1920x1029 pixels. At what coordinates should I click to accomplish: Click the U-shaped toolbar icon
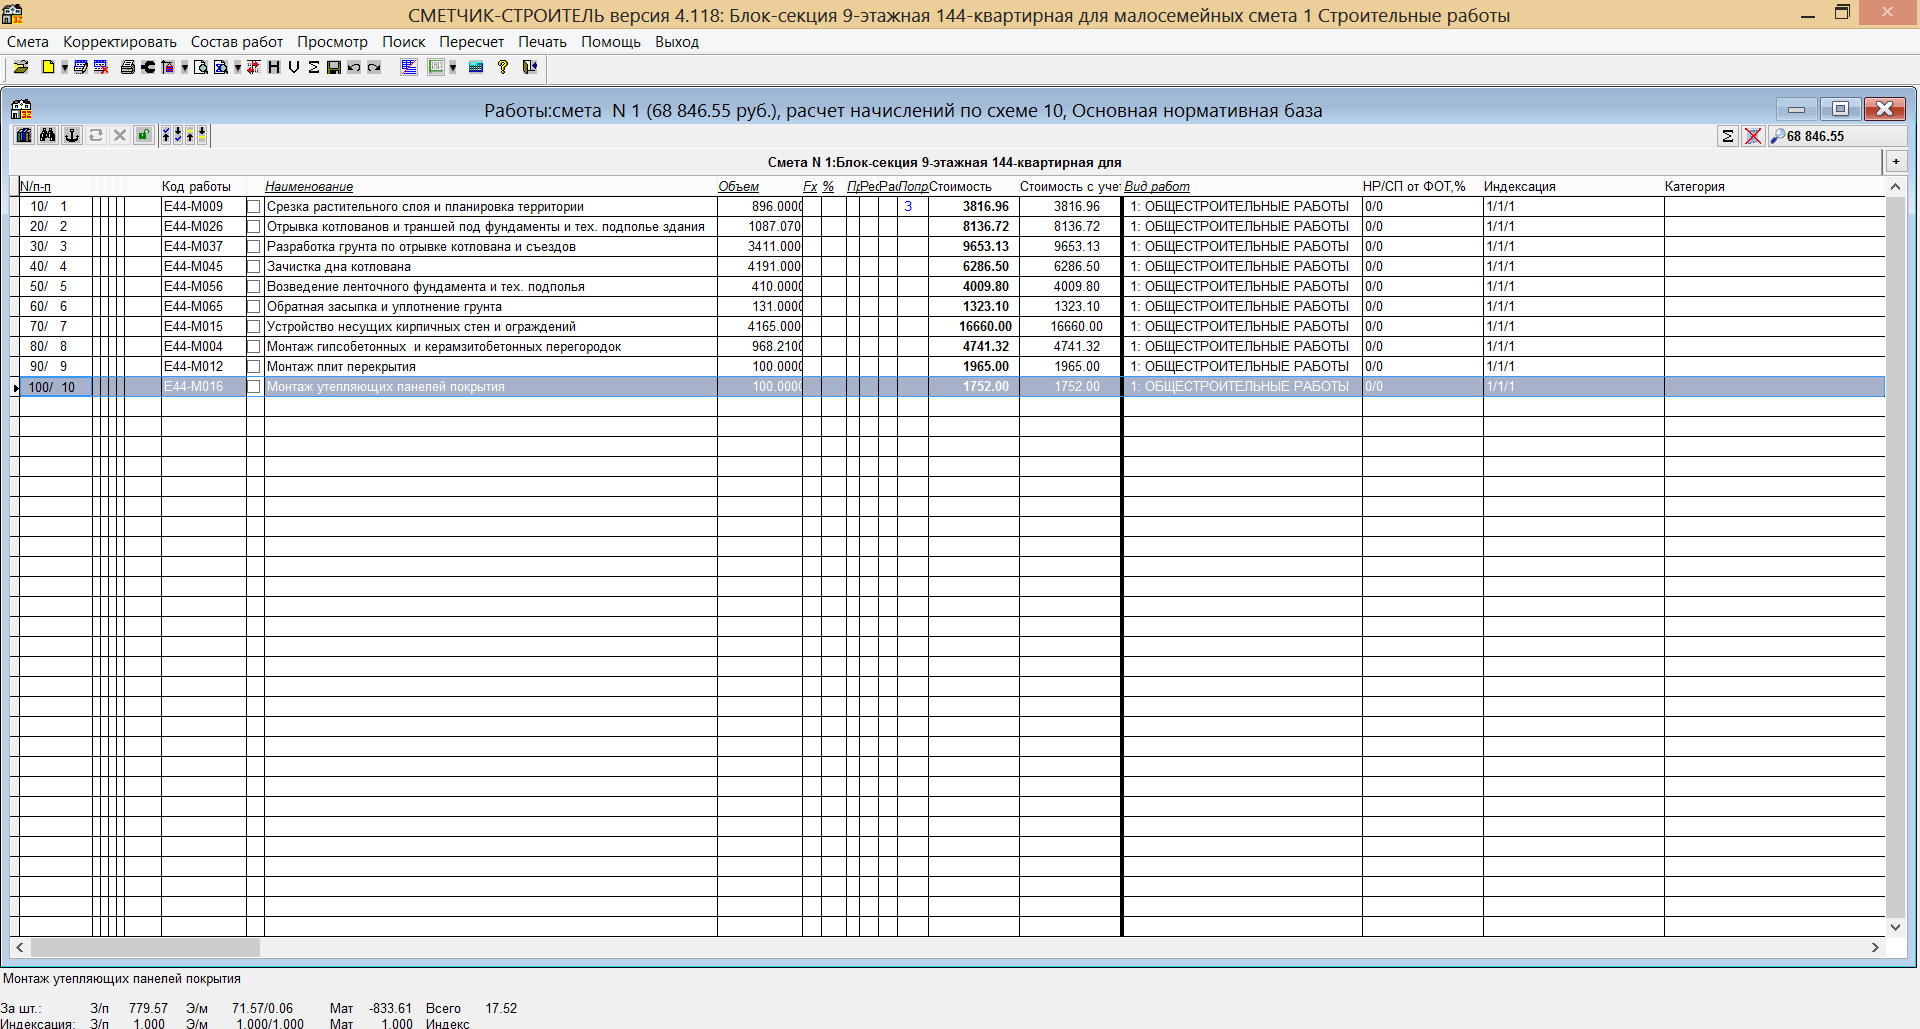pos(294,67)
